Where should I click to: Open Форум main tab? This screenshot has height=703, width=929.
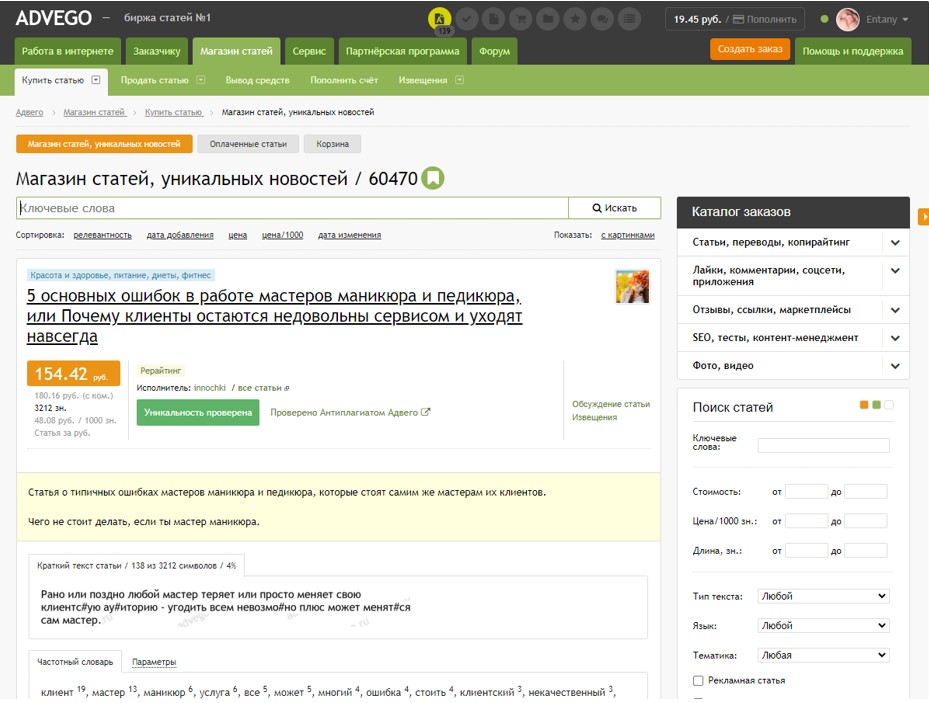click(x=494, y=51)
